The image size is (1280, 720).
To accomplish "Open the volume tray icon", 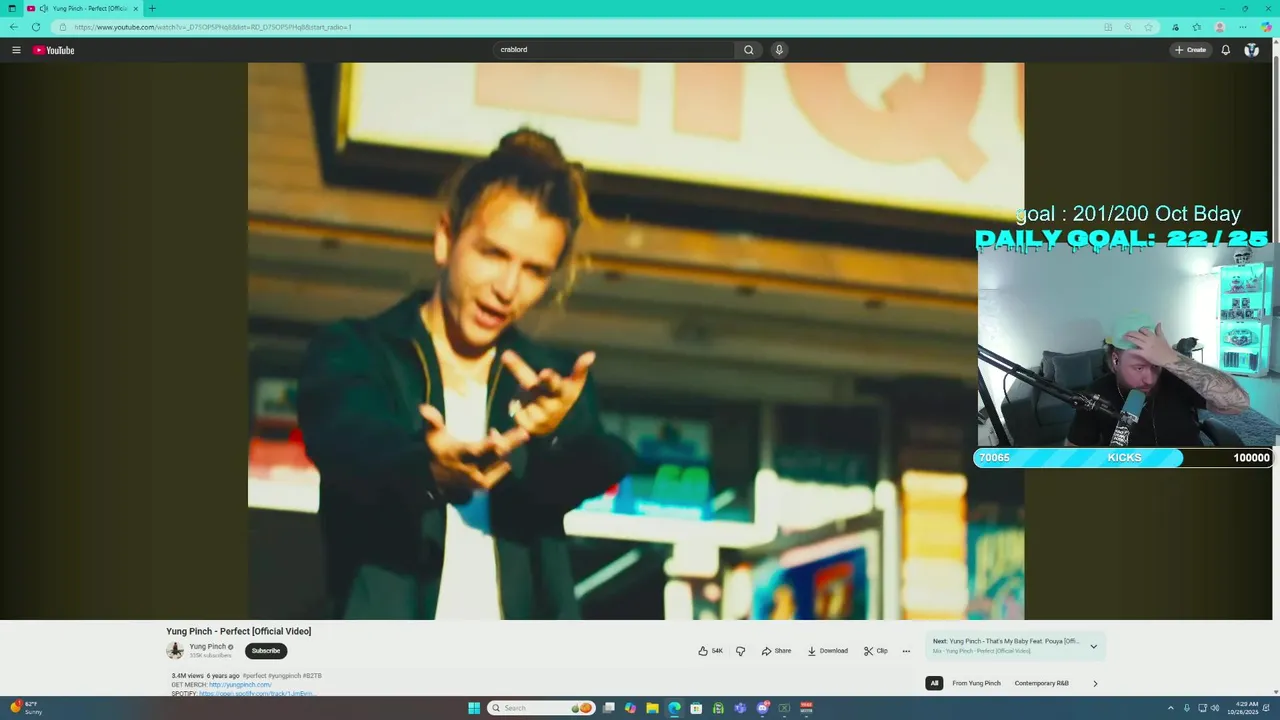I will pos(1215,708).
